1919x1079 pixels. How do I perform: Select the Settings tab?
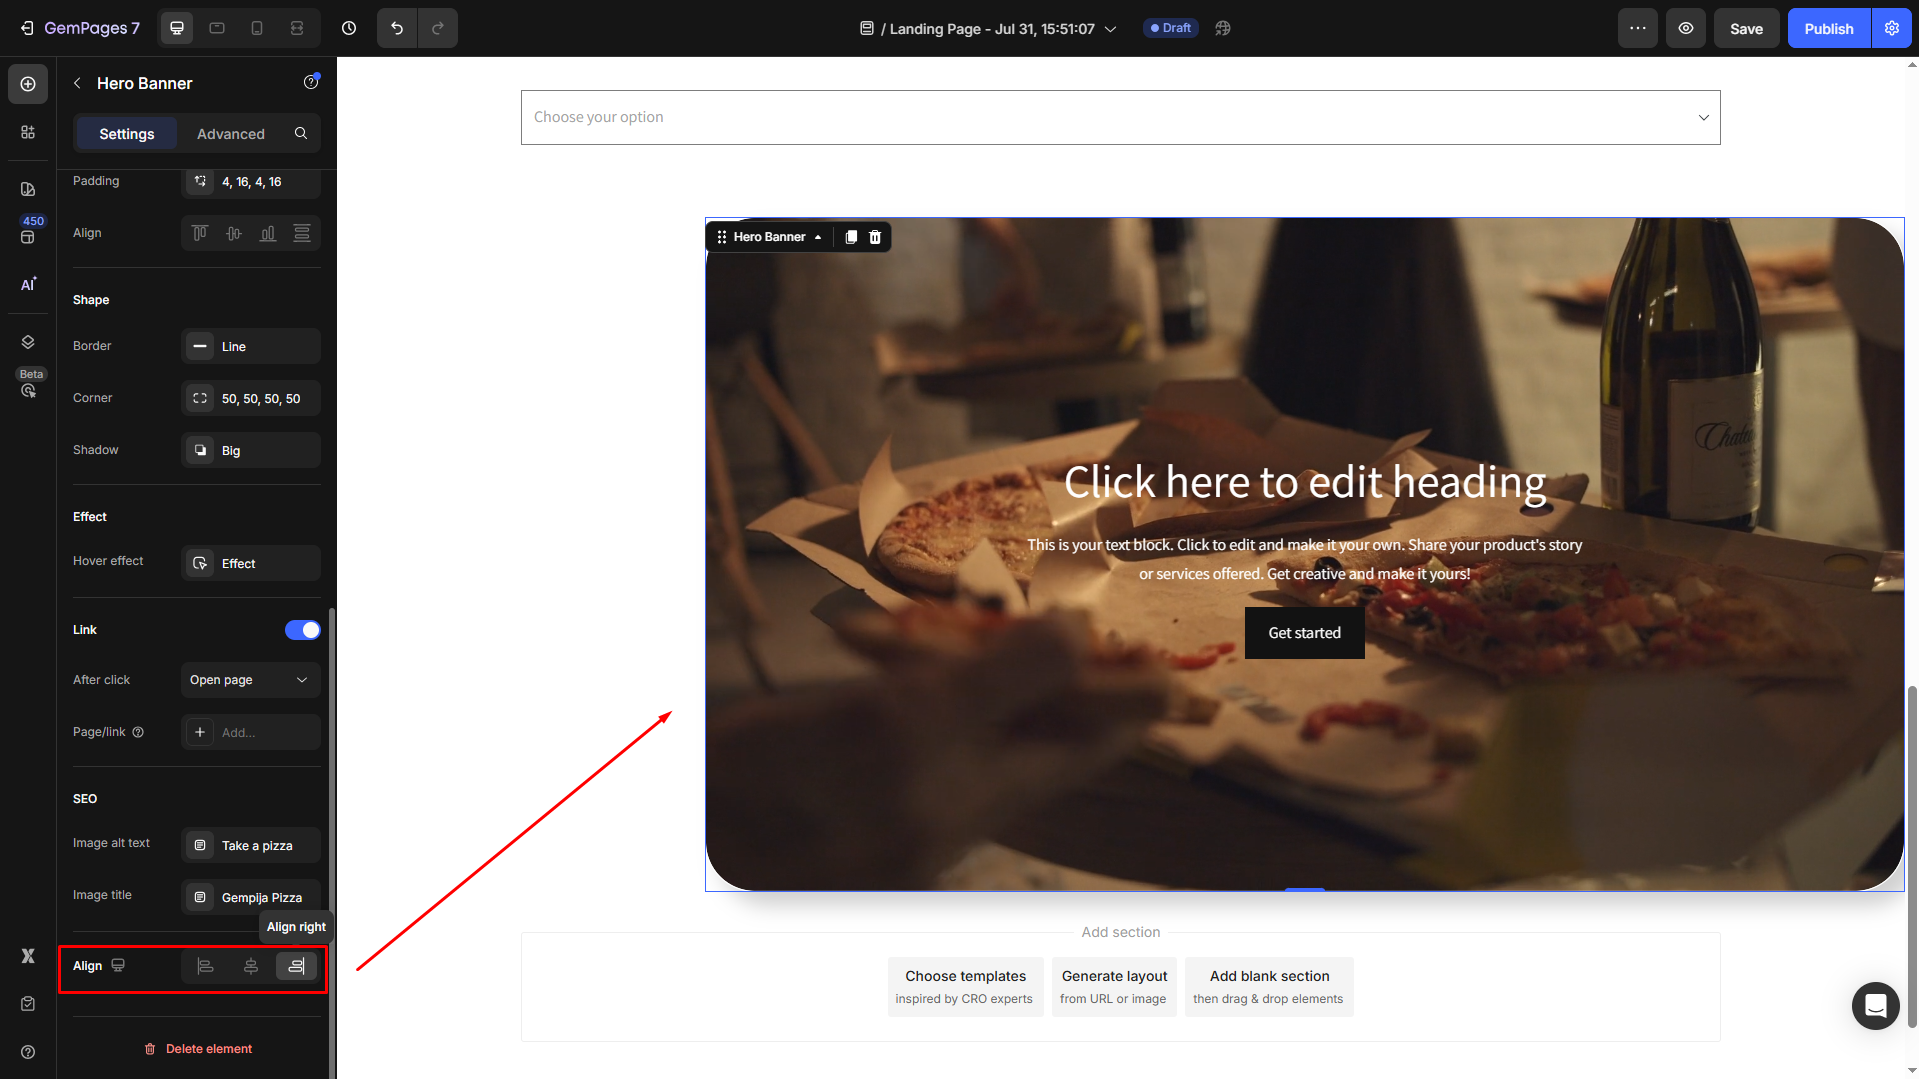click(x=127, y=133)
